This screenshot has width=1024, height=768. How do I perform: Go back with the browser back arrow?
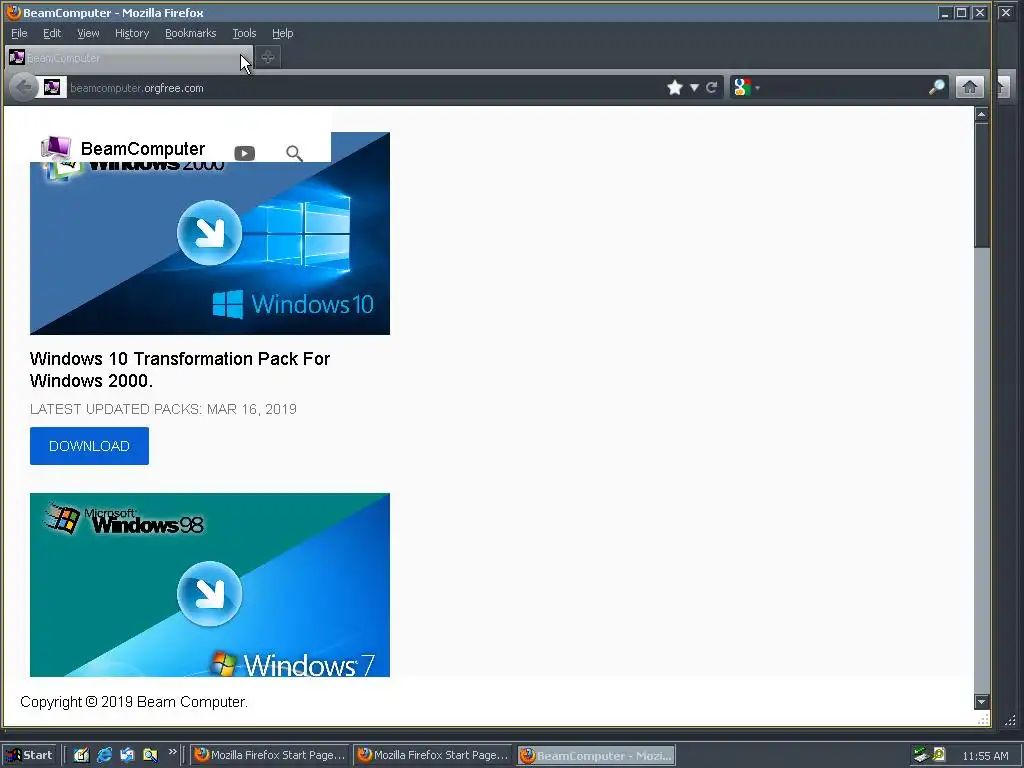pos(24,88)
